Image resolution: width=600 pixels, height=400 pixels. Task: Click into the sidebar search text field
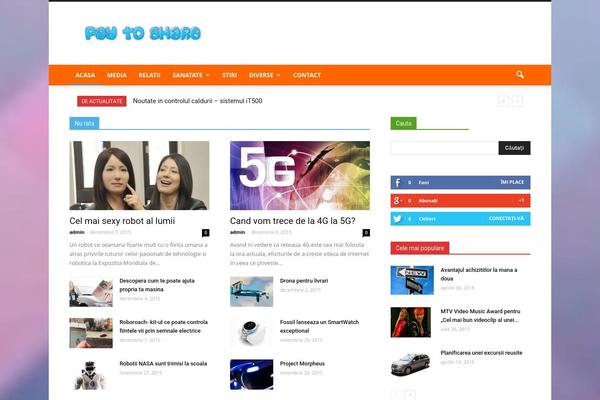[x=444, y=148]
